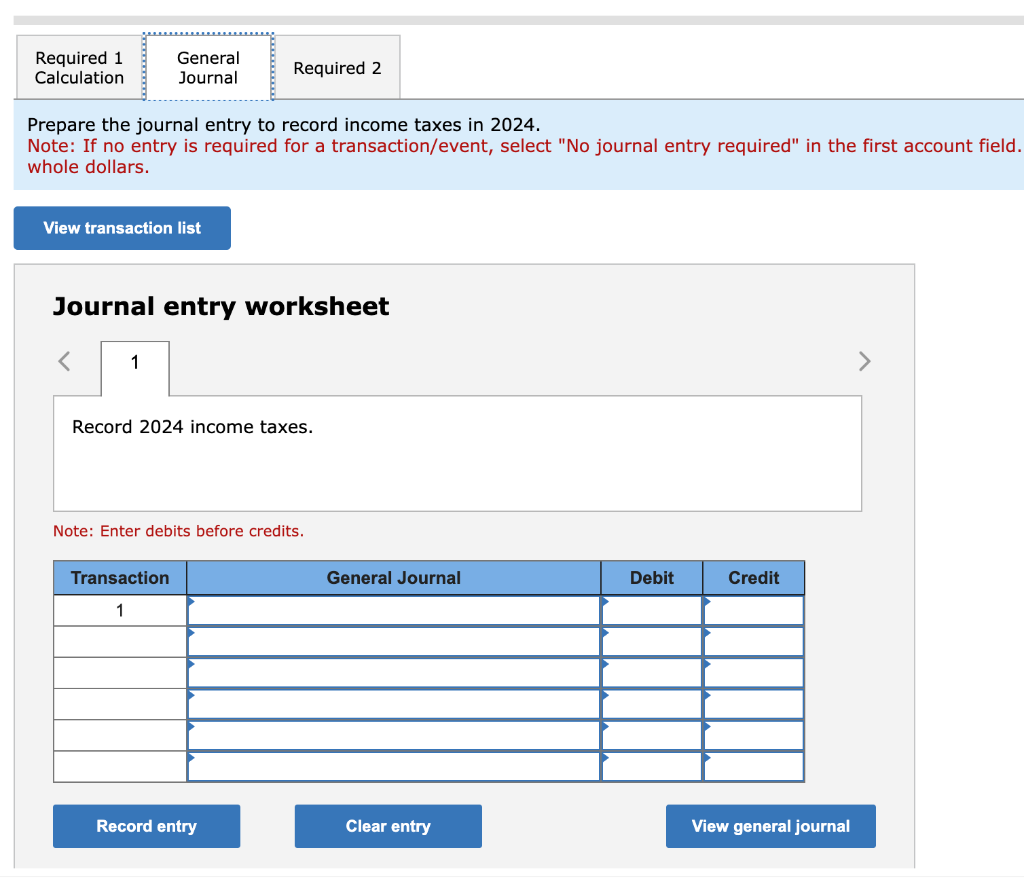This screenshot has width=1024, height=884.
Task: Click the Debit field in the fourth row
Action: coord(652,704)
